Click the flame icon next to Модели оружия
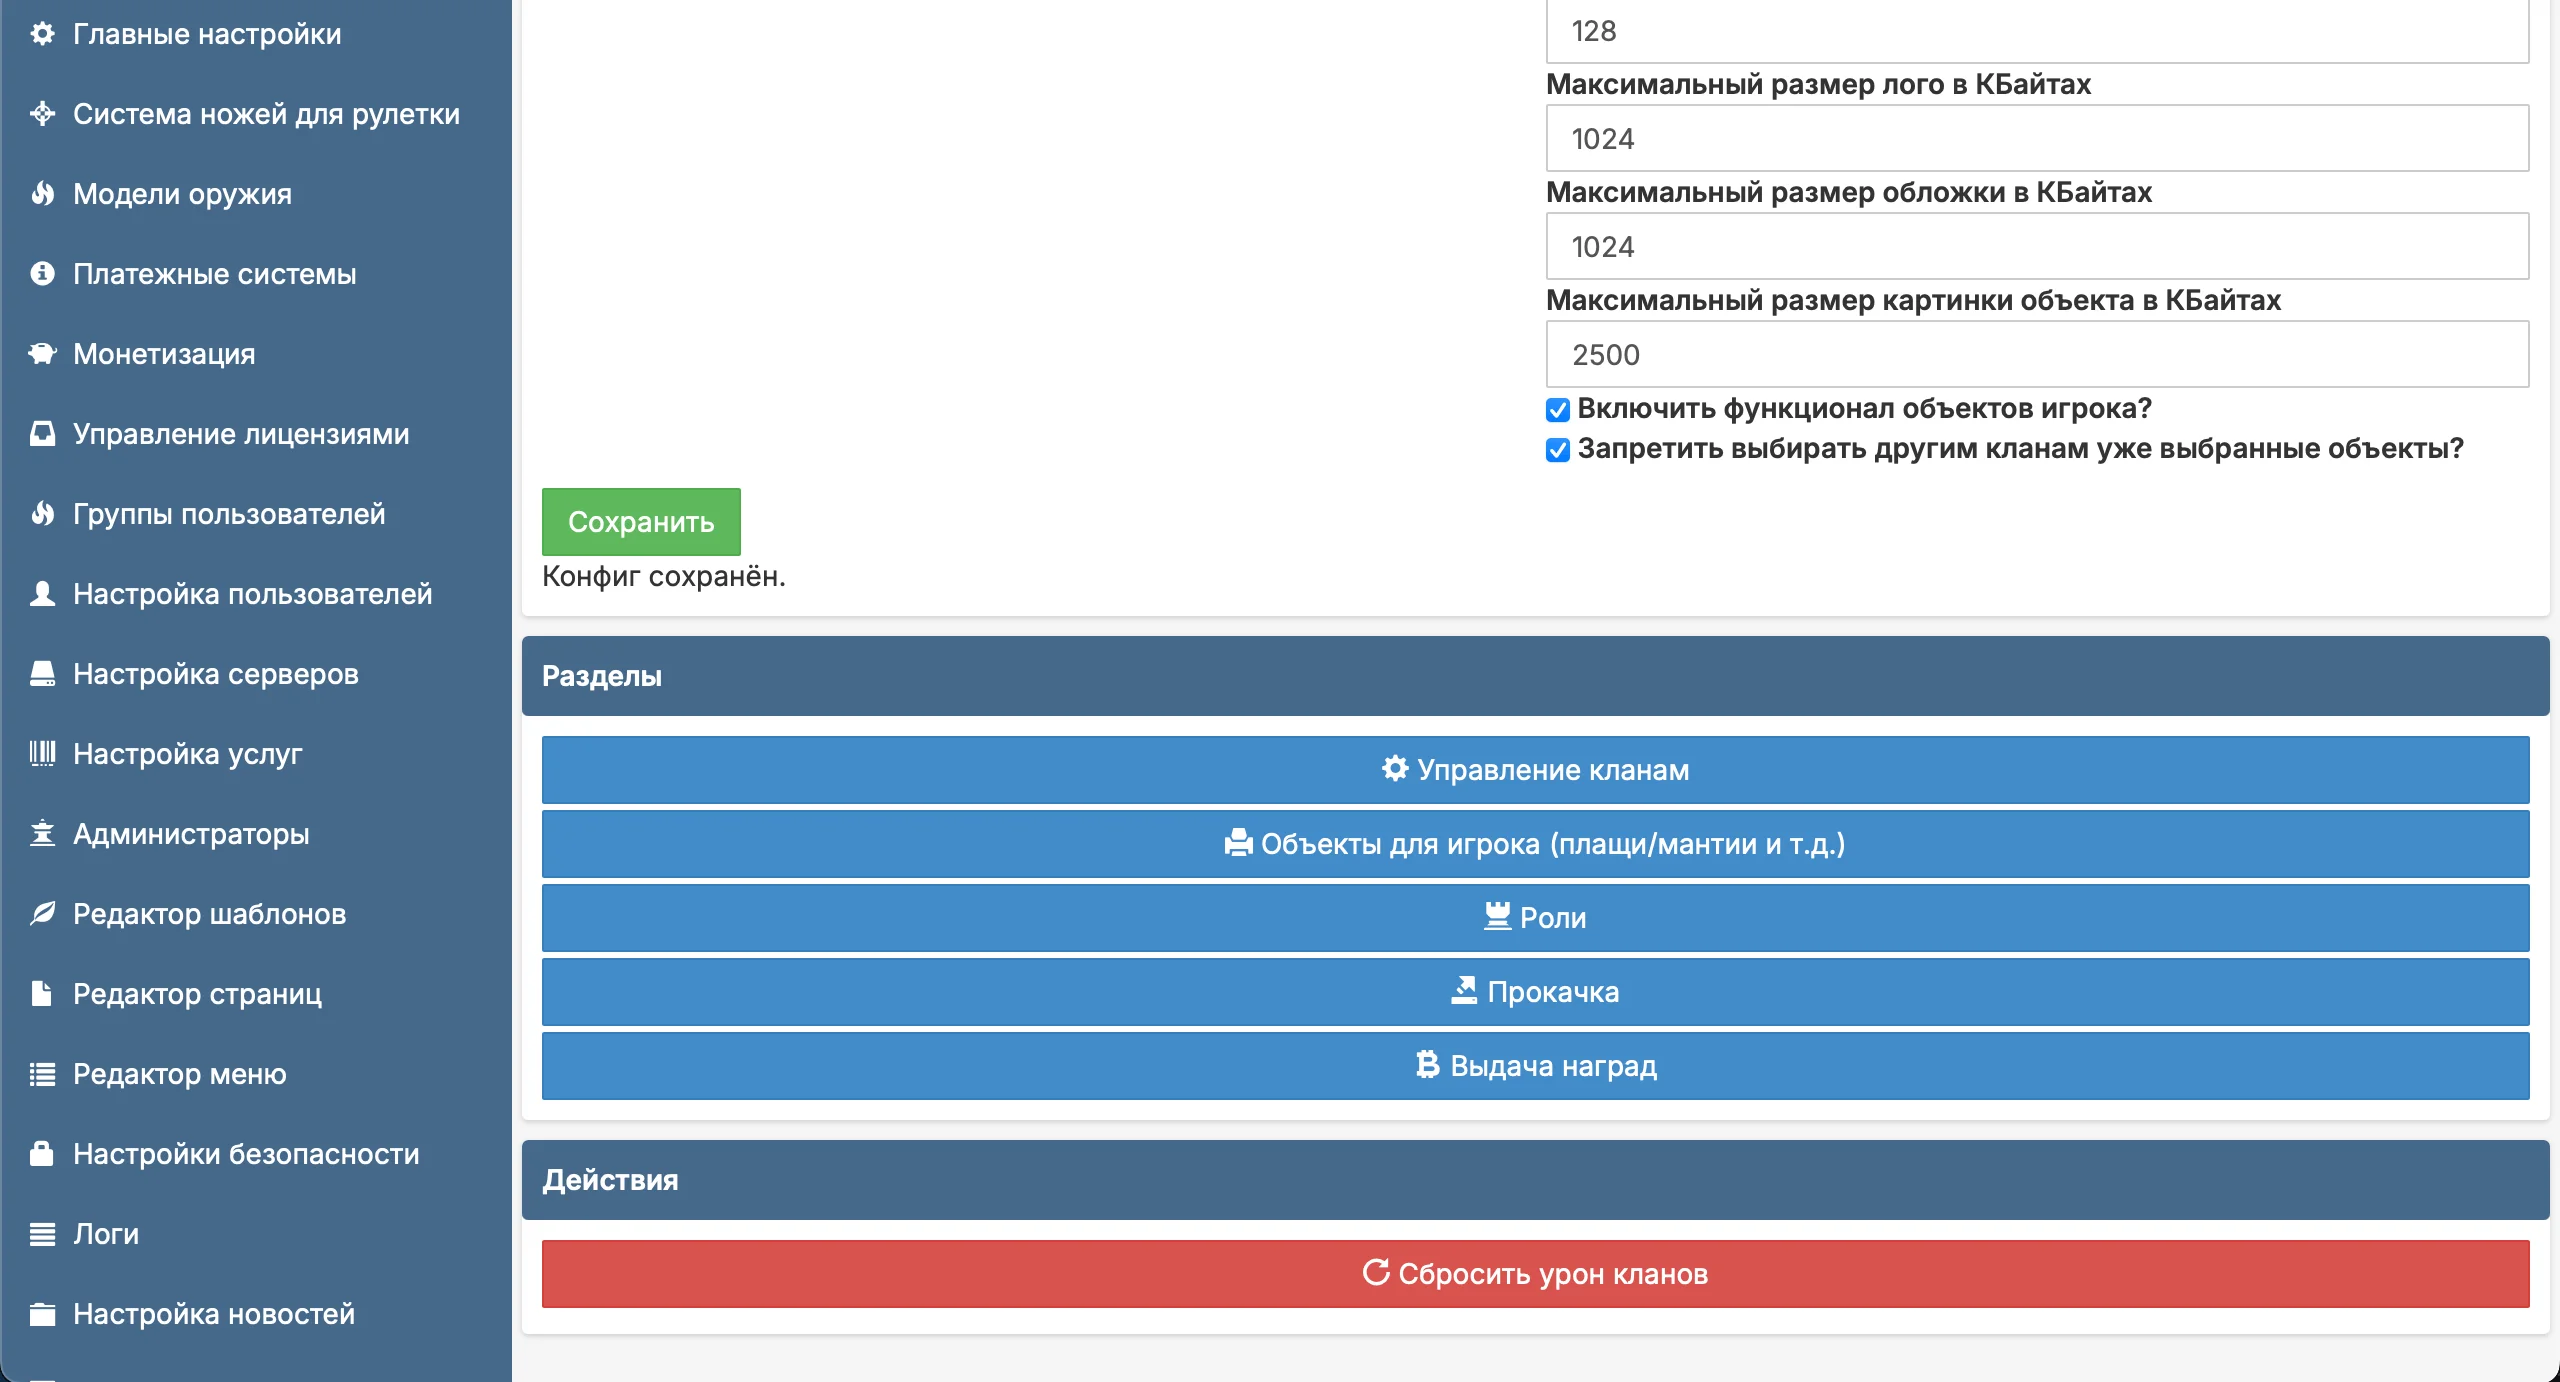Image resolution: width=2560 pixels, height=1382 pixels. click(x=42, y=194)
